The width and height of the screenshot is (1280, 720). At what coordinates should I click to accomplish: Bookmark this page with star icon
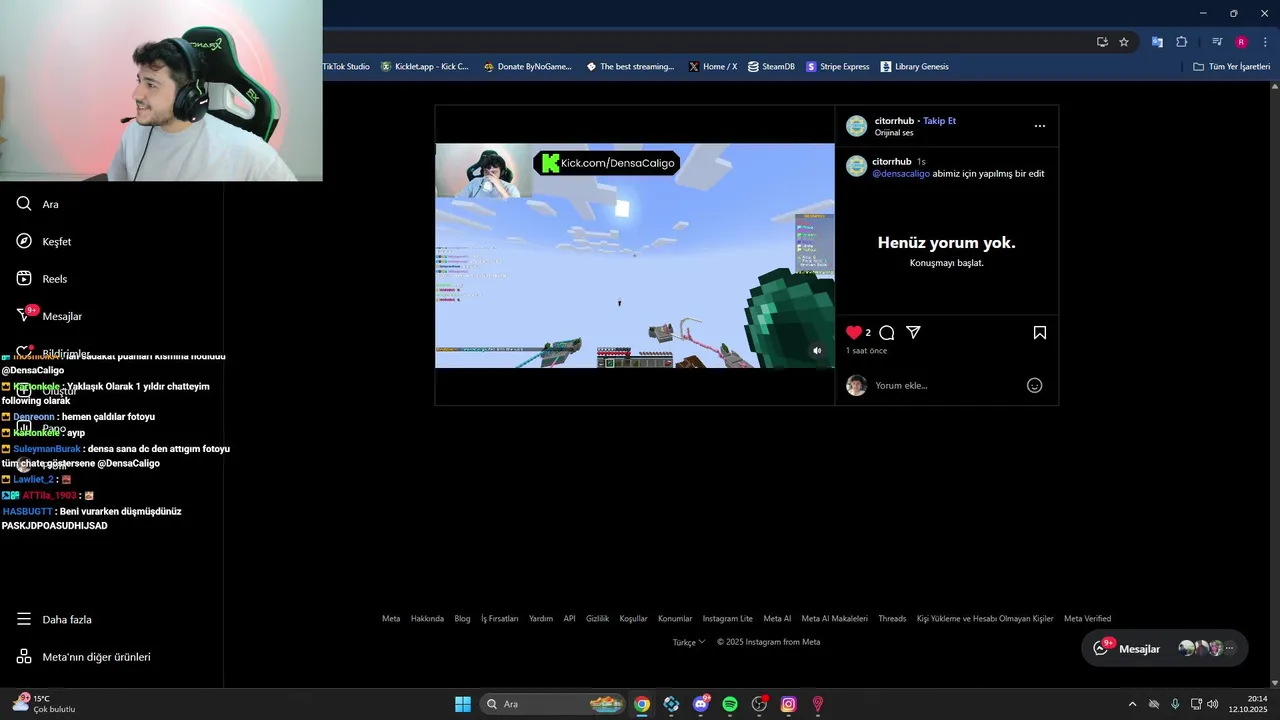pyautogui.click(x=1124, y=42)
